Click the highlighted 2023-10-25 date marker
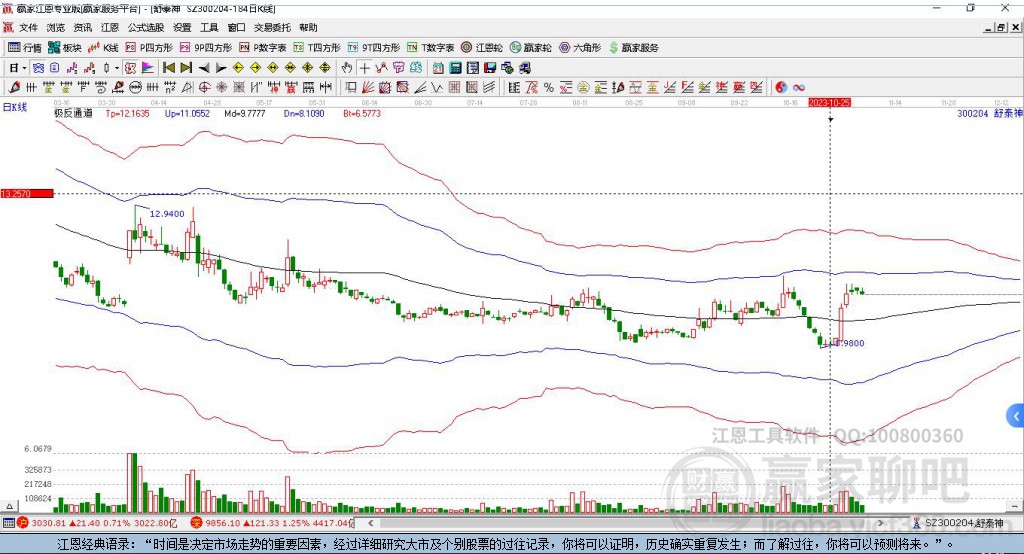The width and height of the screenshot is (1024, 554). (829, 103)
